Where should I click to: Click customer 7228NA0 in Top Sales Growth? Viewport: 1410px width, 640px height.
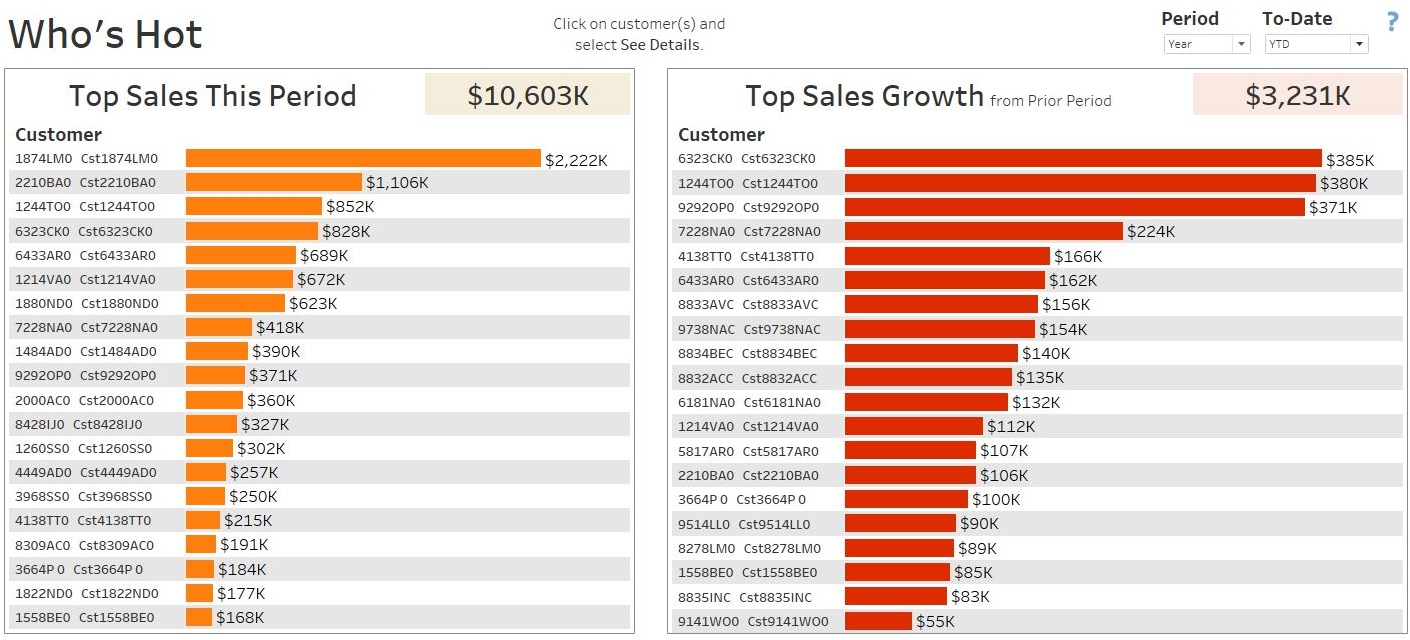pyautogui.click(x=749, y=231)
